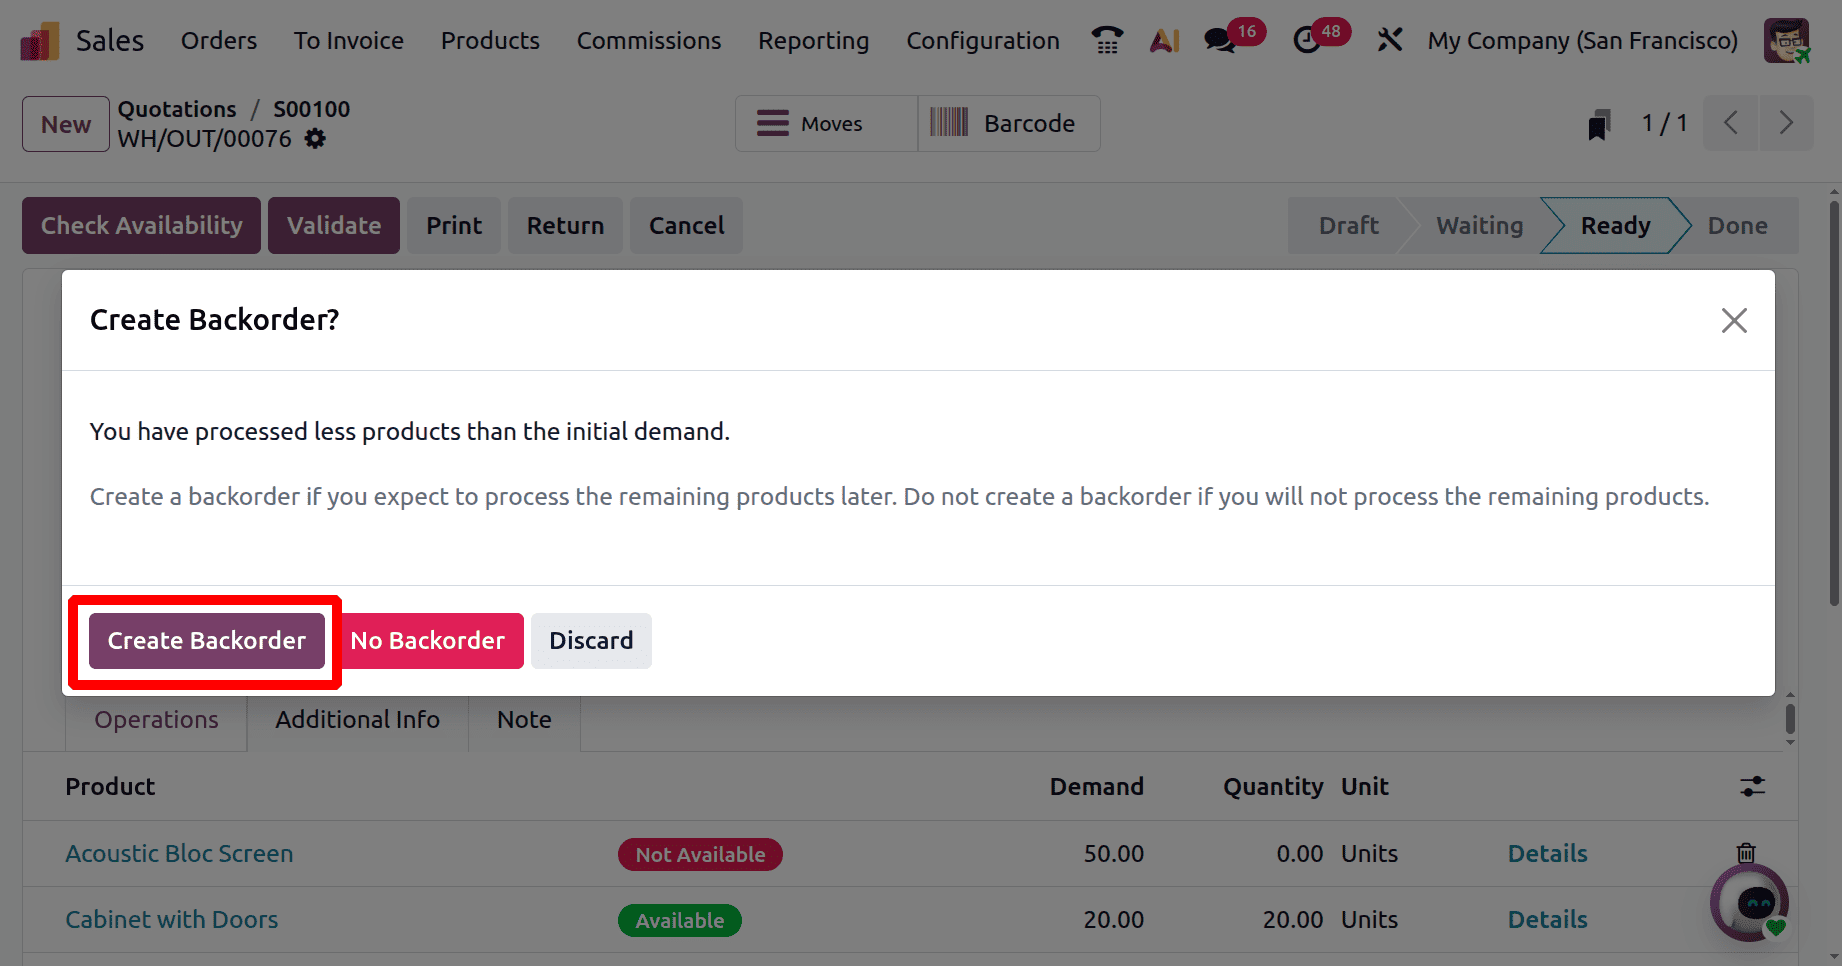1842x966 pixels.
Task: Open the VoIP phone icon
Action: [1107, 41]
